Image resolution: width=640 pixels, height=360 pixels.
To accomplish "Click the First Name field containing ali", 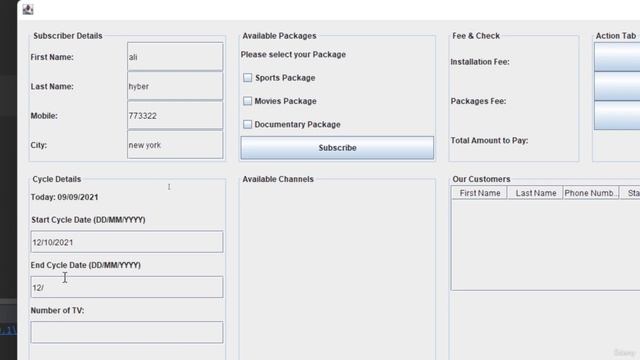I will click(175, 57).
